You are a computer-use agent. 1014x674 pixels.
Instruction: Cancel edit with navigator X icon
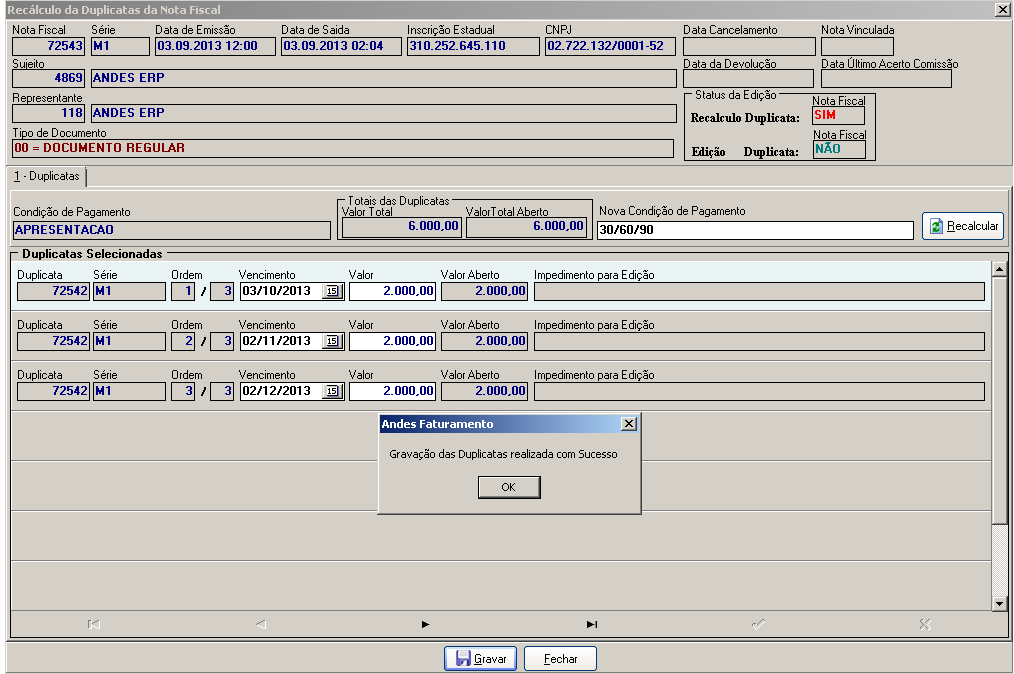click(925, 624)
